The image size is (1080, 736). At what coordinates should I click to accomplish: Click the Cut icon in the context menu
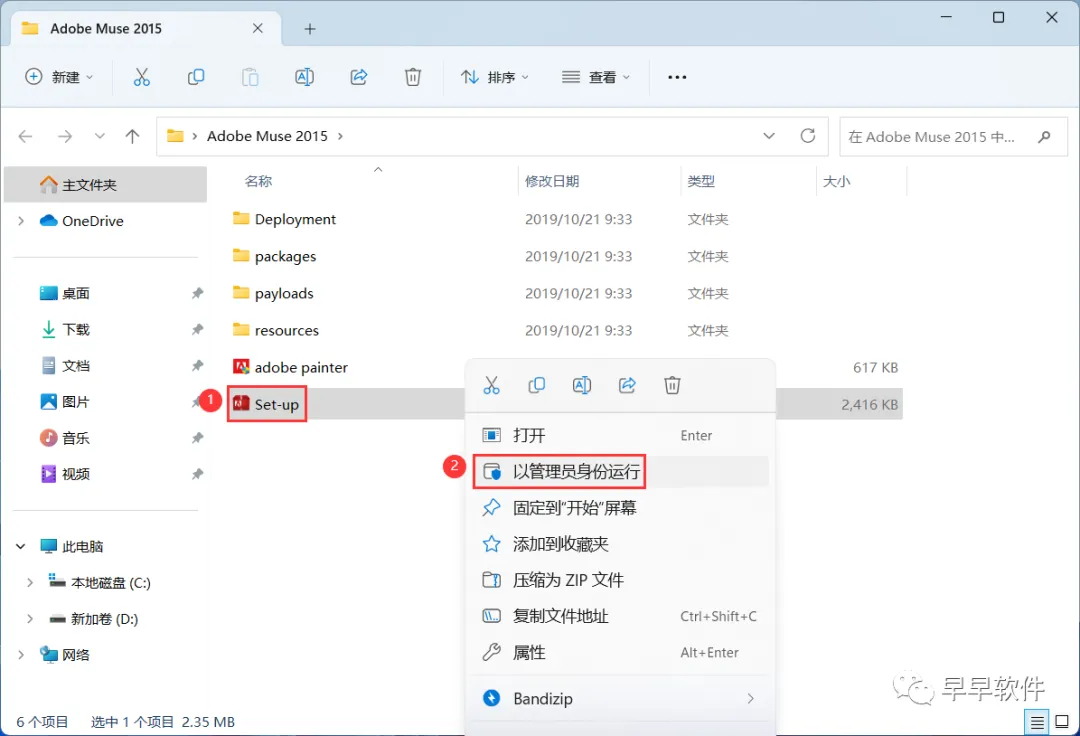491,386
